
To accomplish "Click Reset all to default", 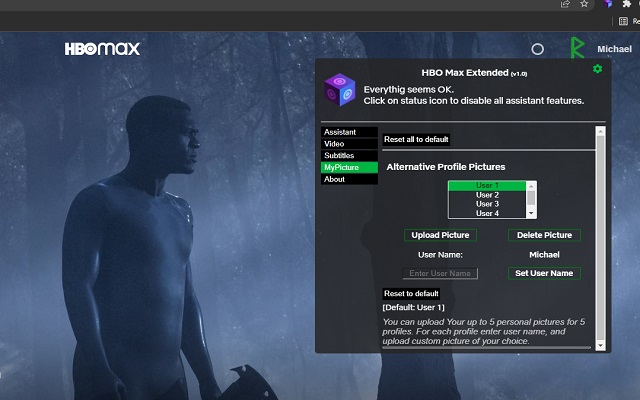I will [416, 140].
